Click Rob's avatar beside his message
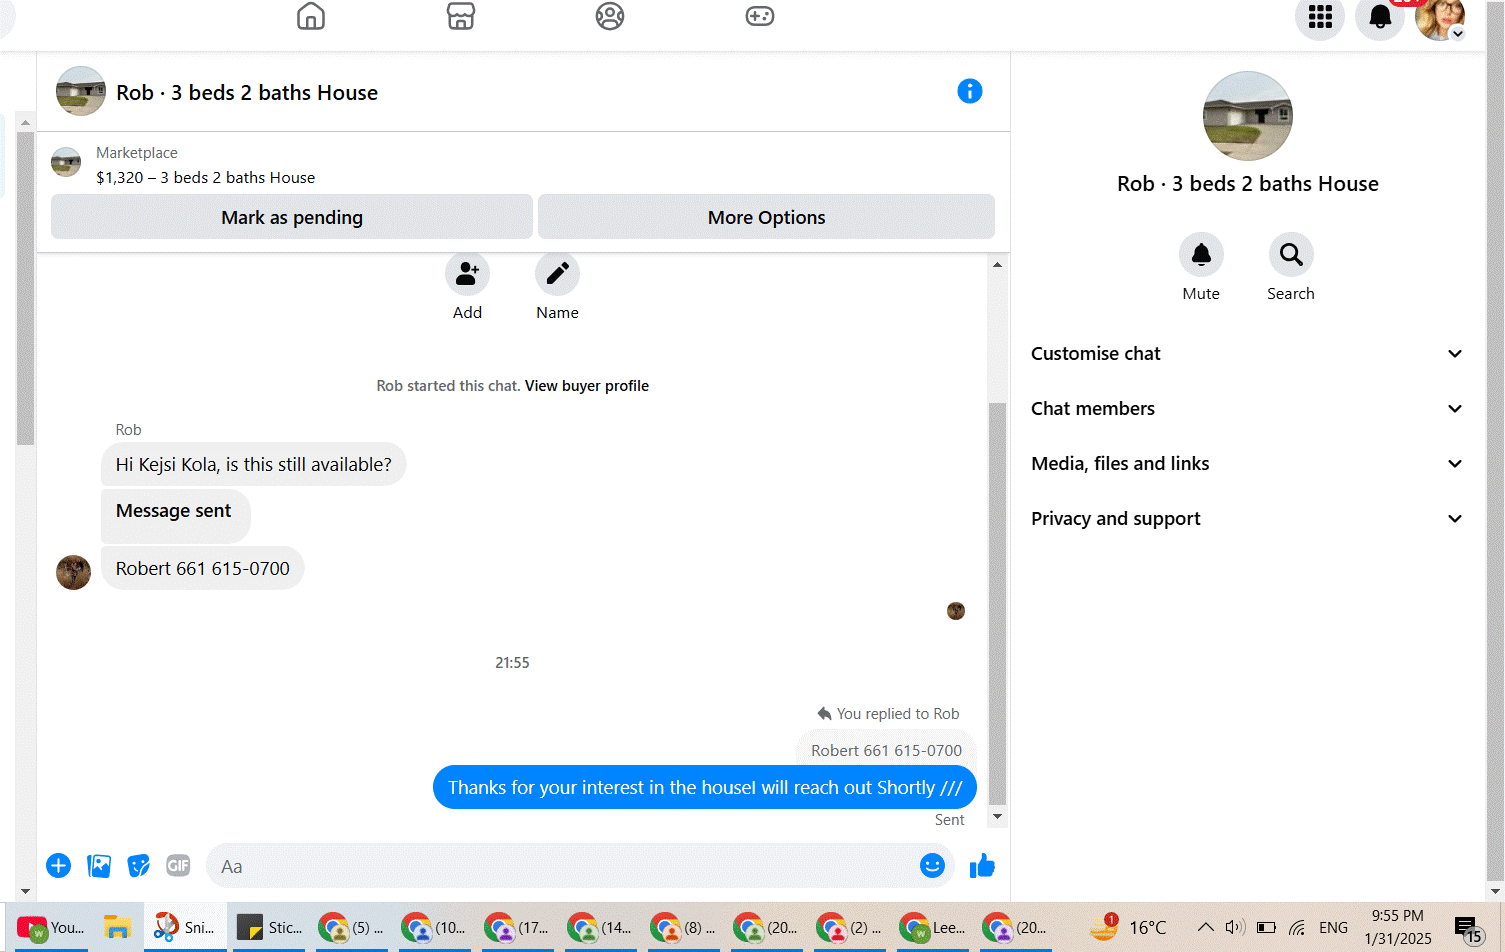 73,573
